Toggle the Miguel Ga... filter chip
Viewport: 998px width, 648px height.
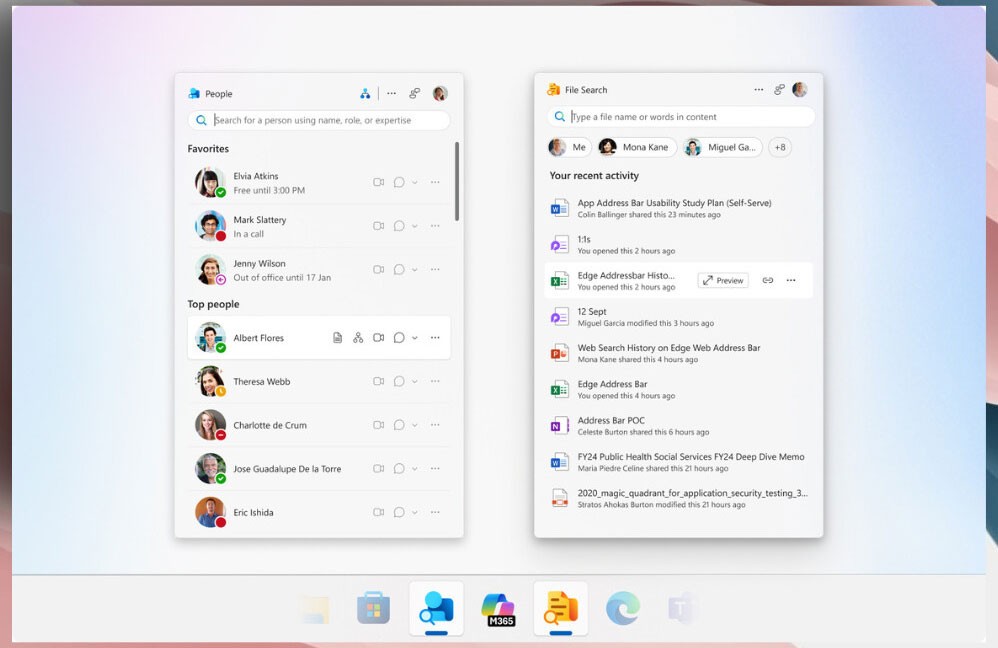pyautogui.click(x=722, y=147)
